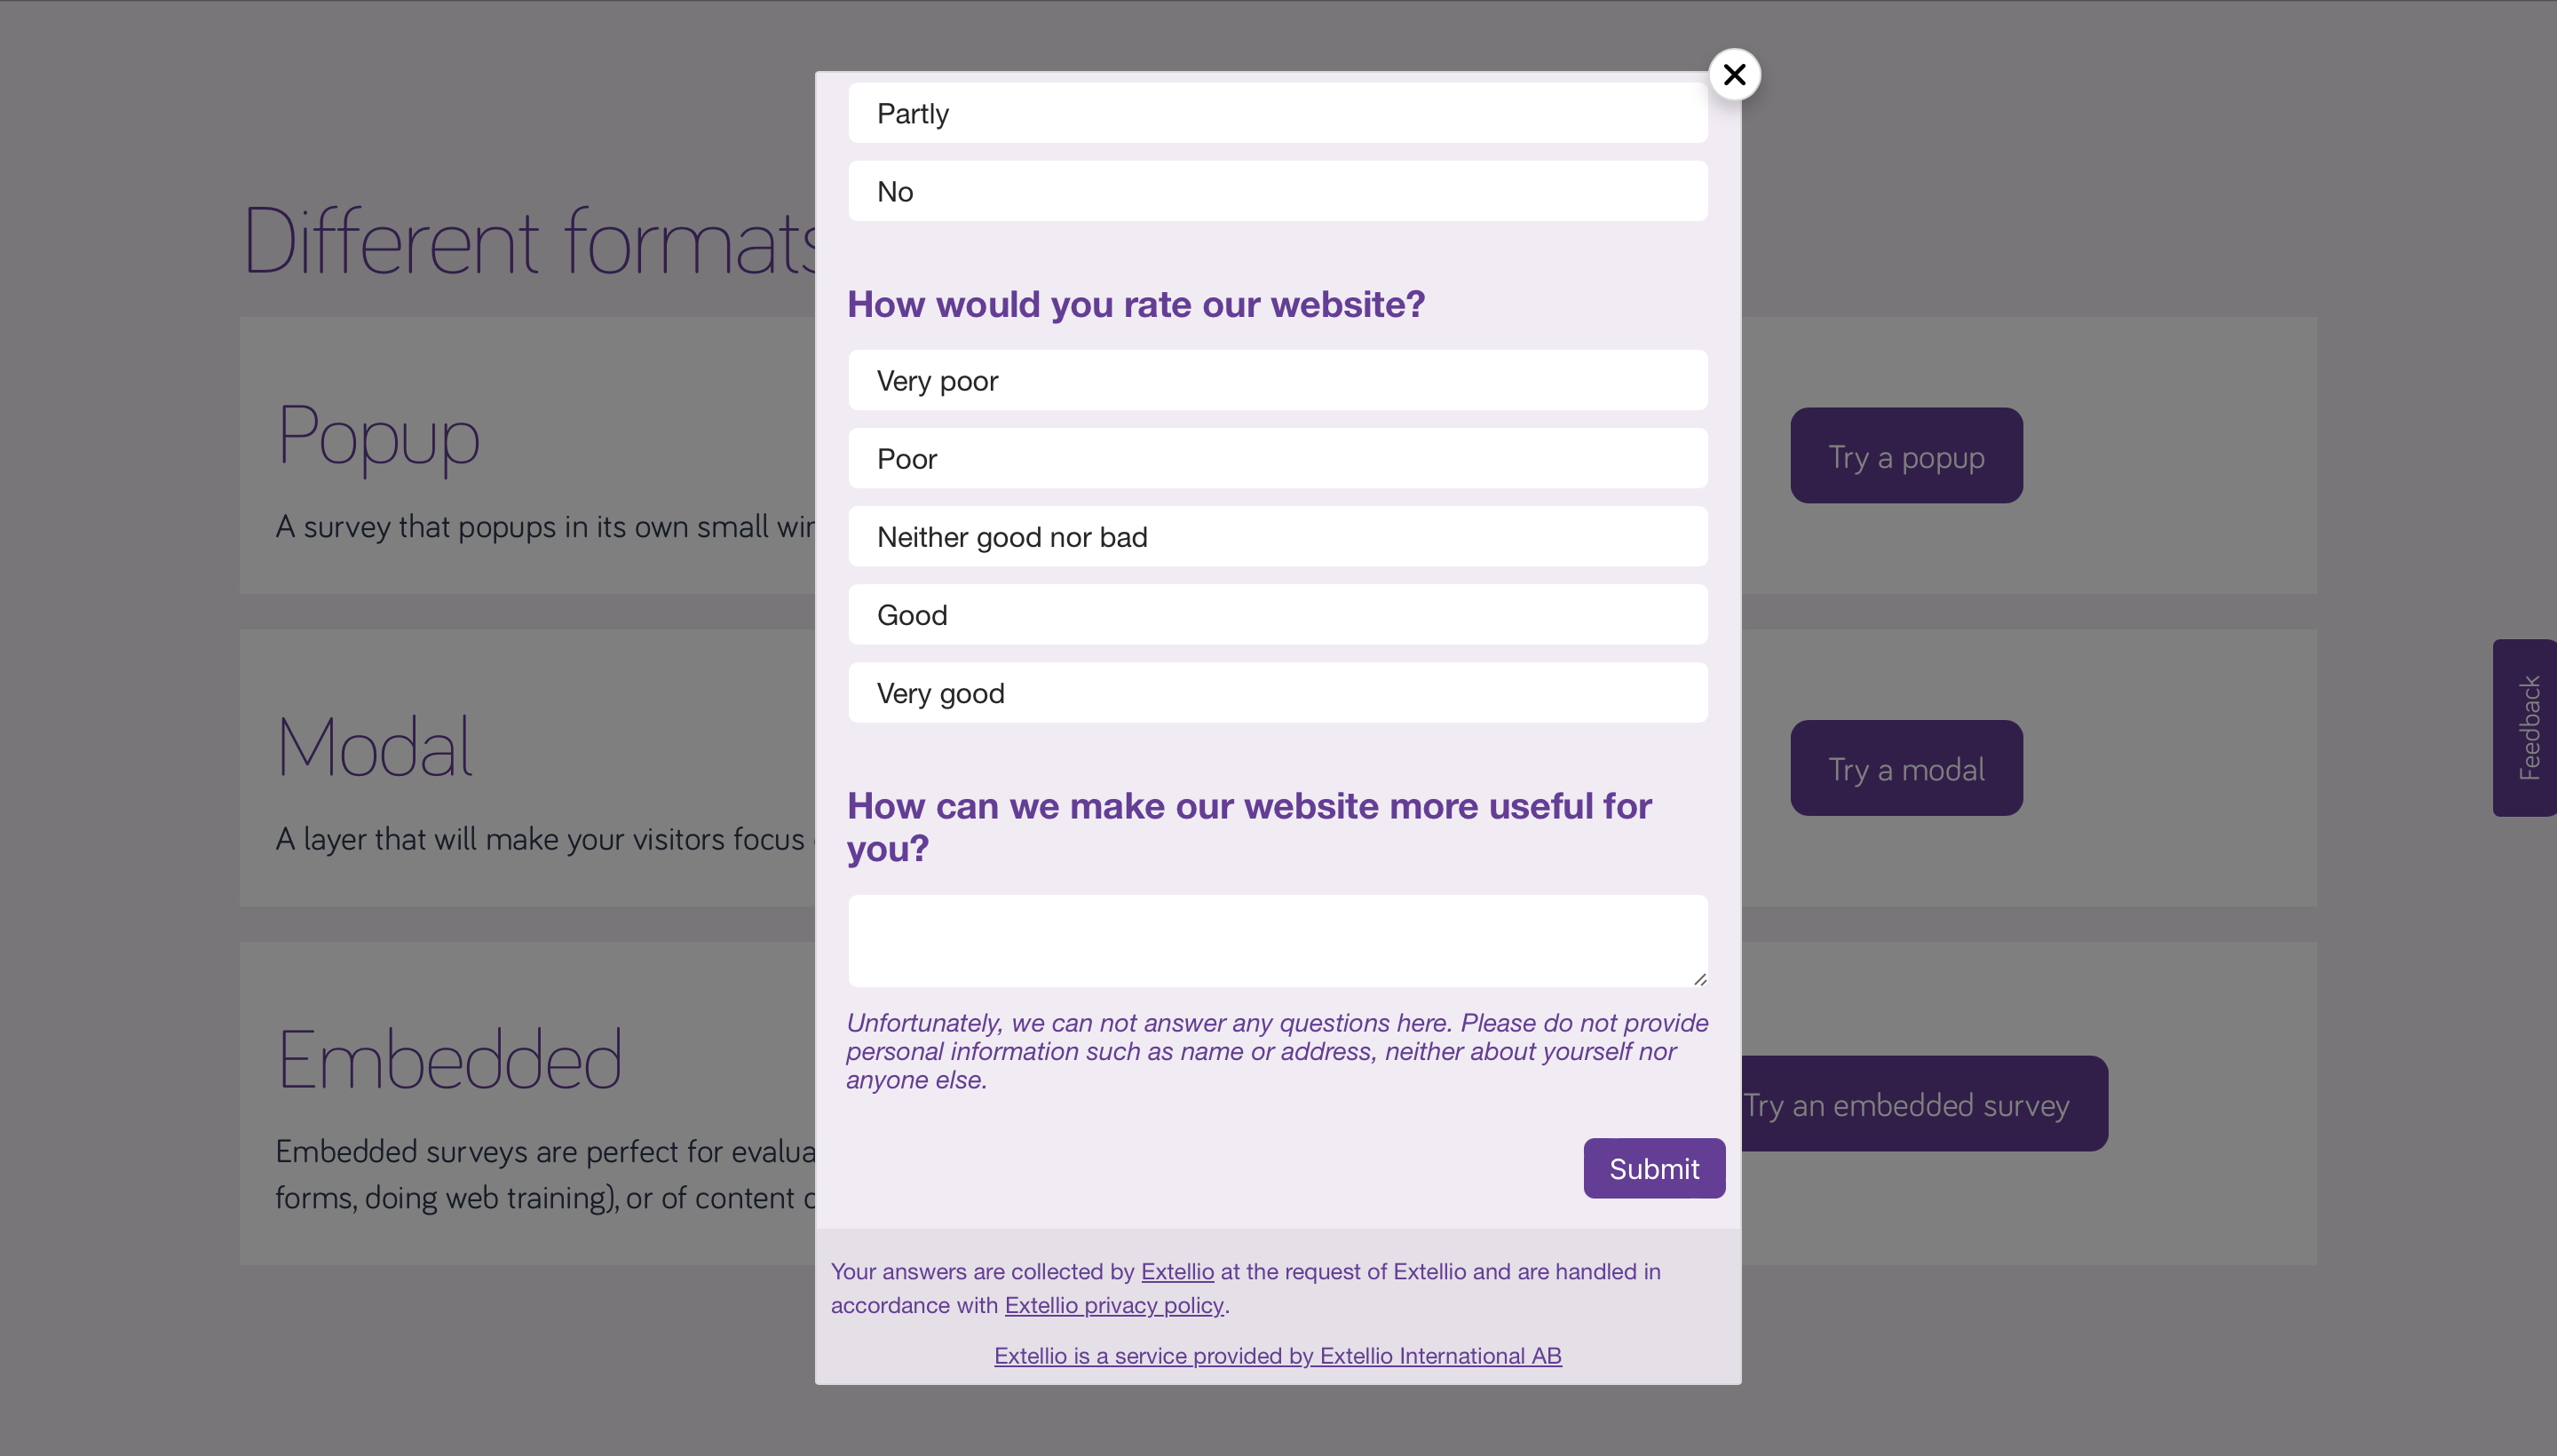Select "Very good" website rating
2557x1456 pixels.
tap(1277, 692)
